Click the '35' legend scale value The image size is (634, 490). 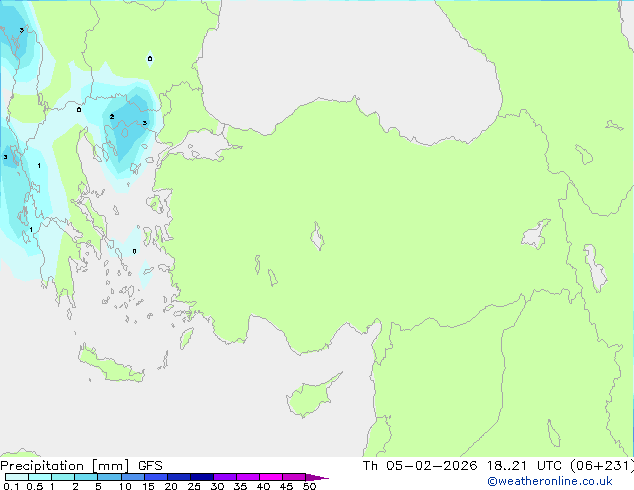(x=240, y=486)
